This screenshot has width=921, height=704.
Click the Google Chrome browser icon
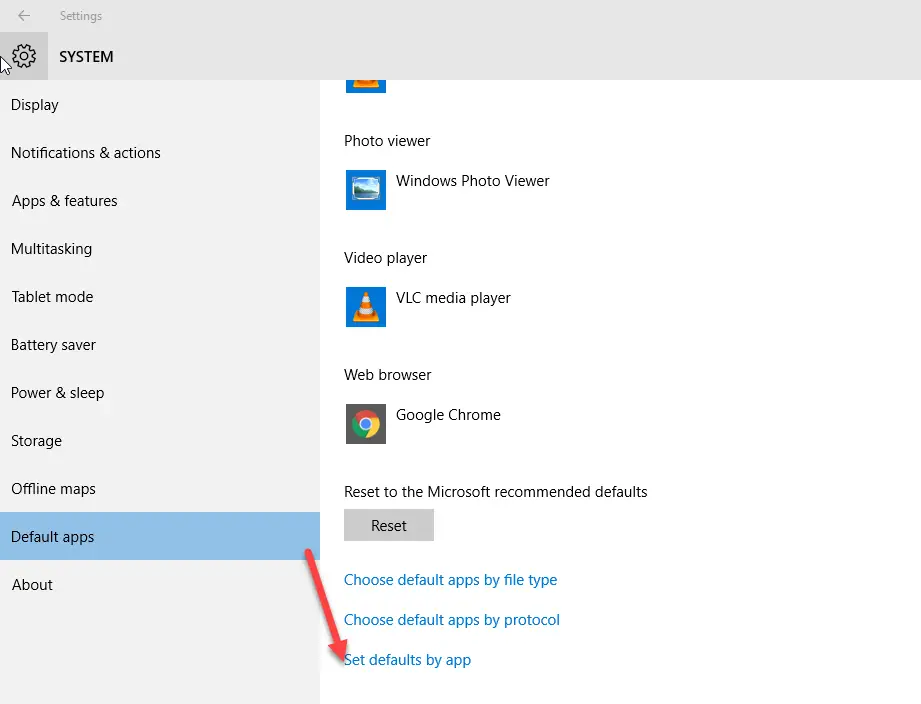[x=365, y=424]
